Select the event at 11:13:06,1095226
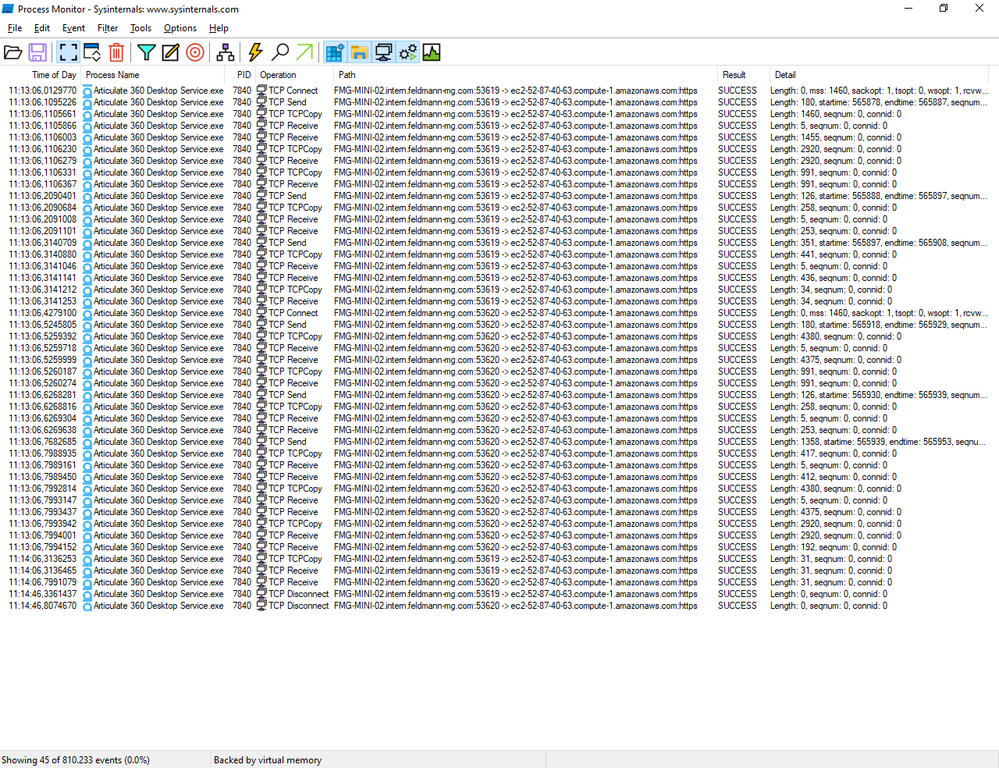Viewport: 999px width, 768px height. (494, 102)
